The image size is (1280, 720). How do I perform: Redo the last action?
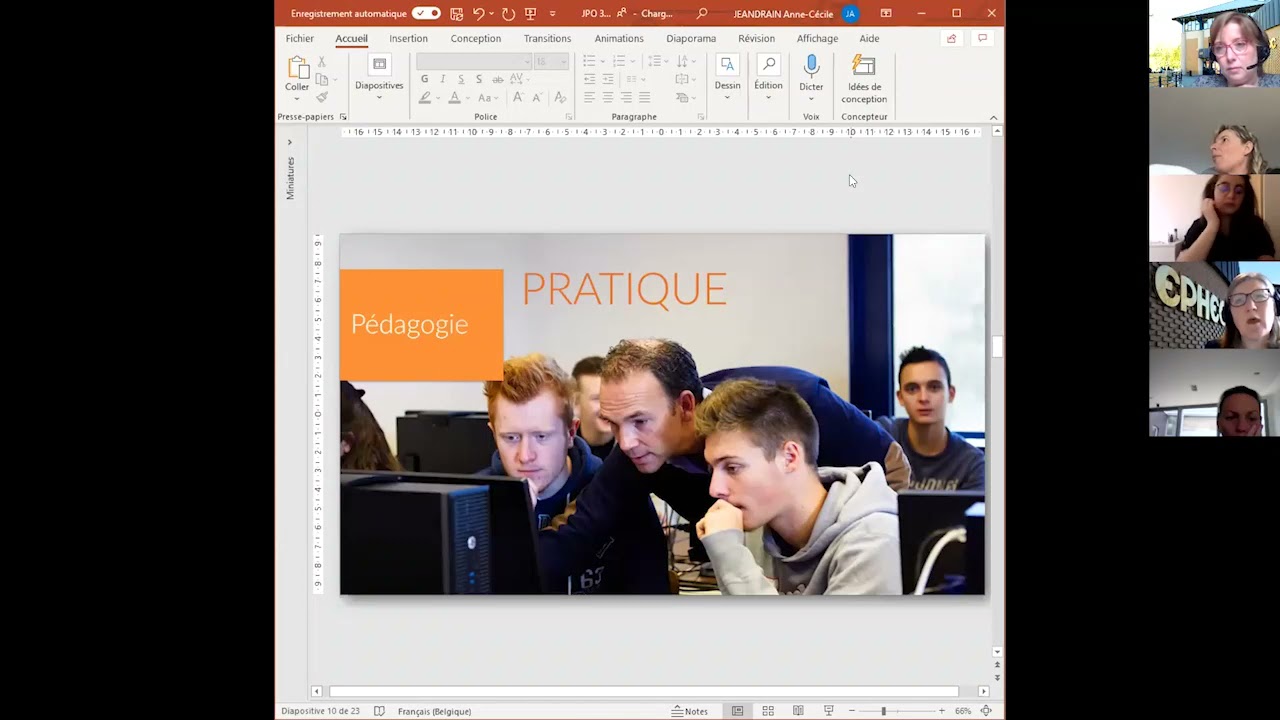click(508, 13)
